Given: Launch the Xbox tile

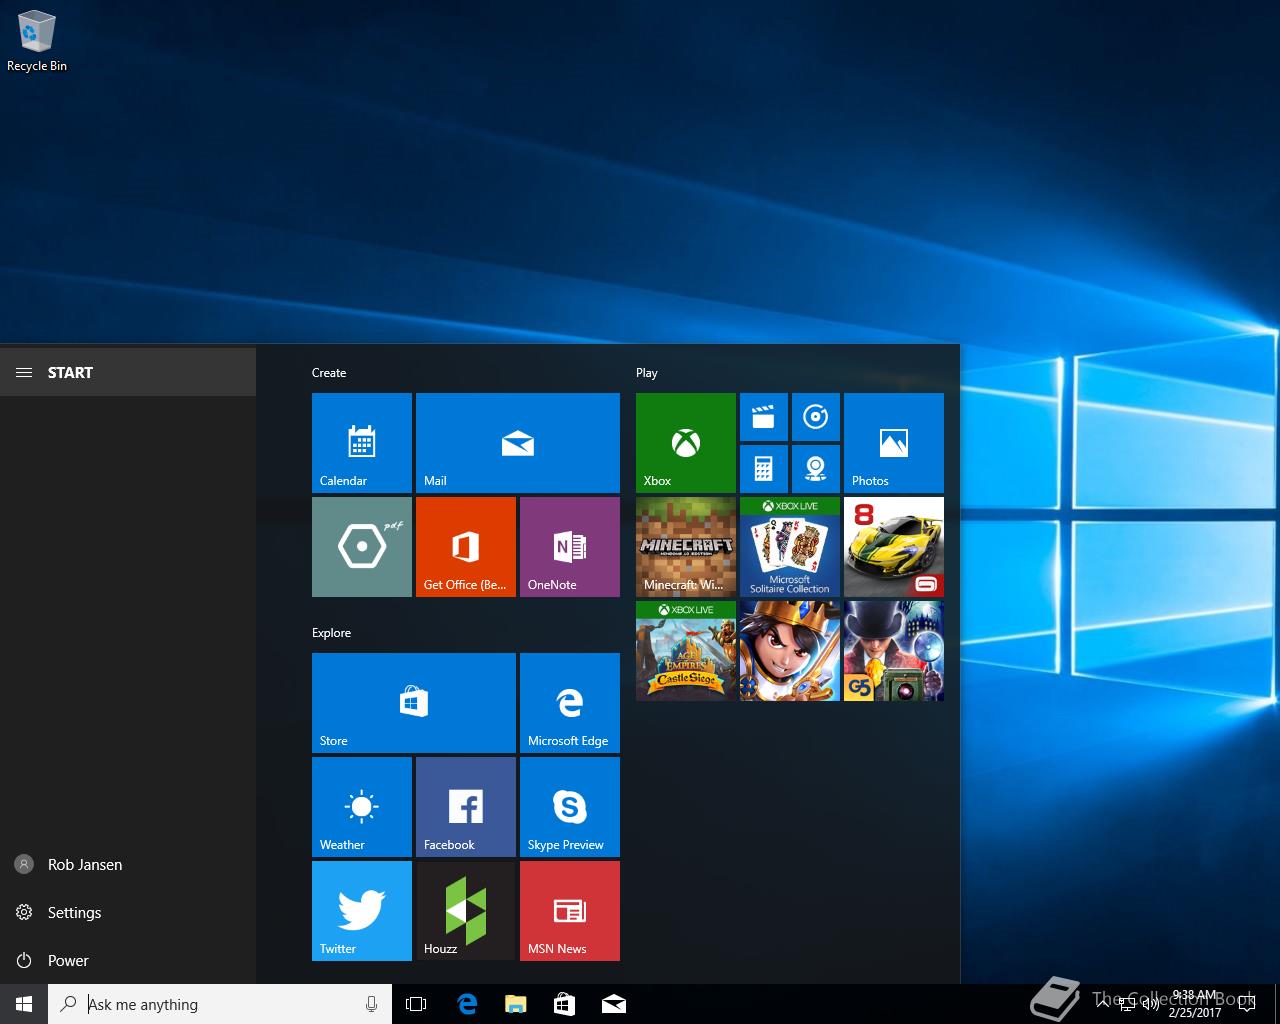Looking at the screenshot, I should pos(686,443).
